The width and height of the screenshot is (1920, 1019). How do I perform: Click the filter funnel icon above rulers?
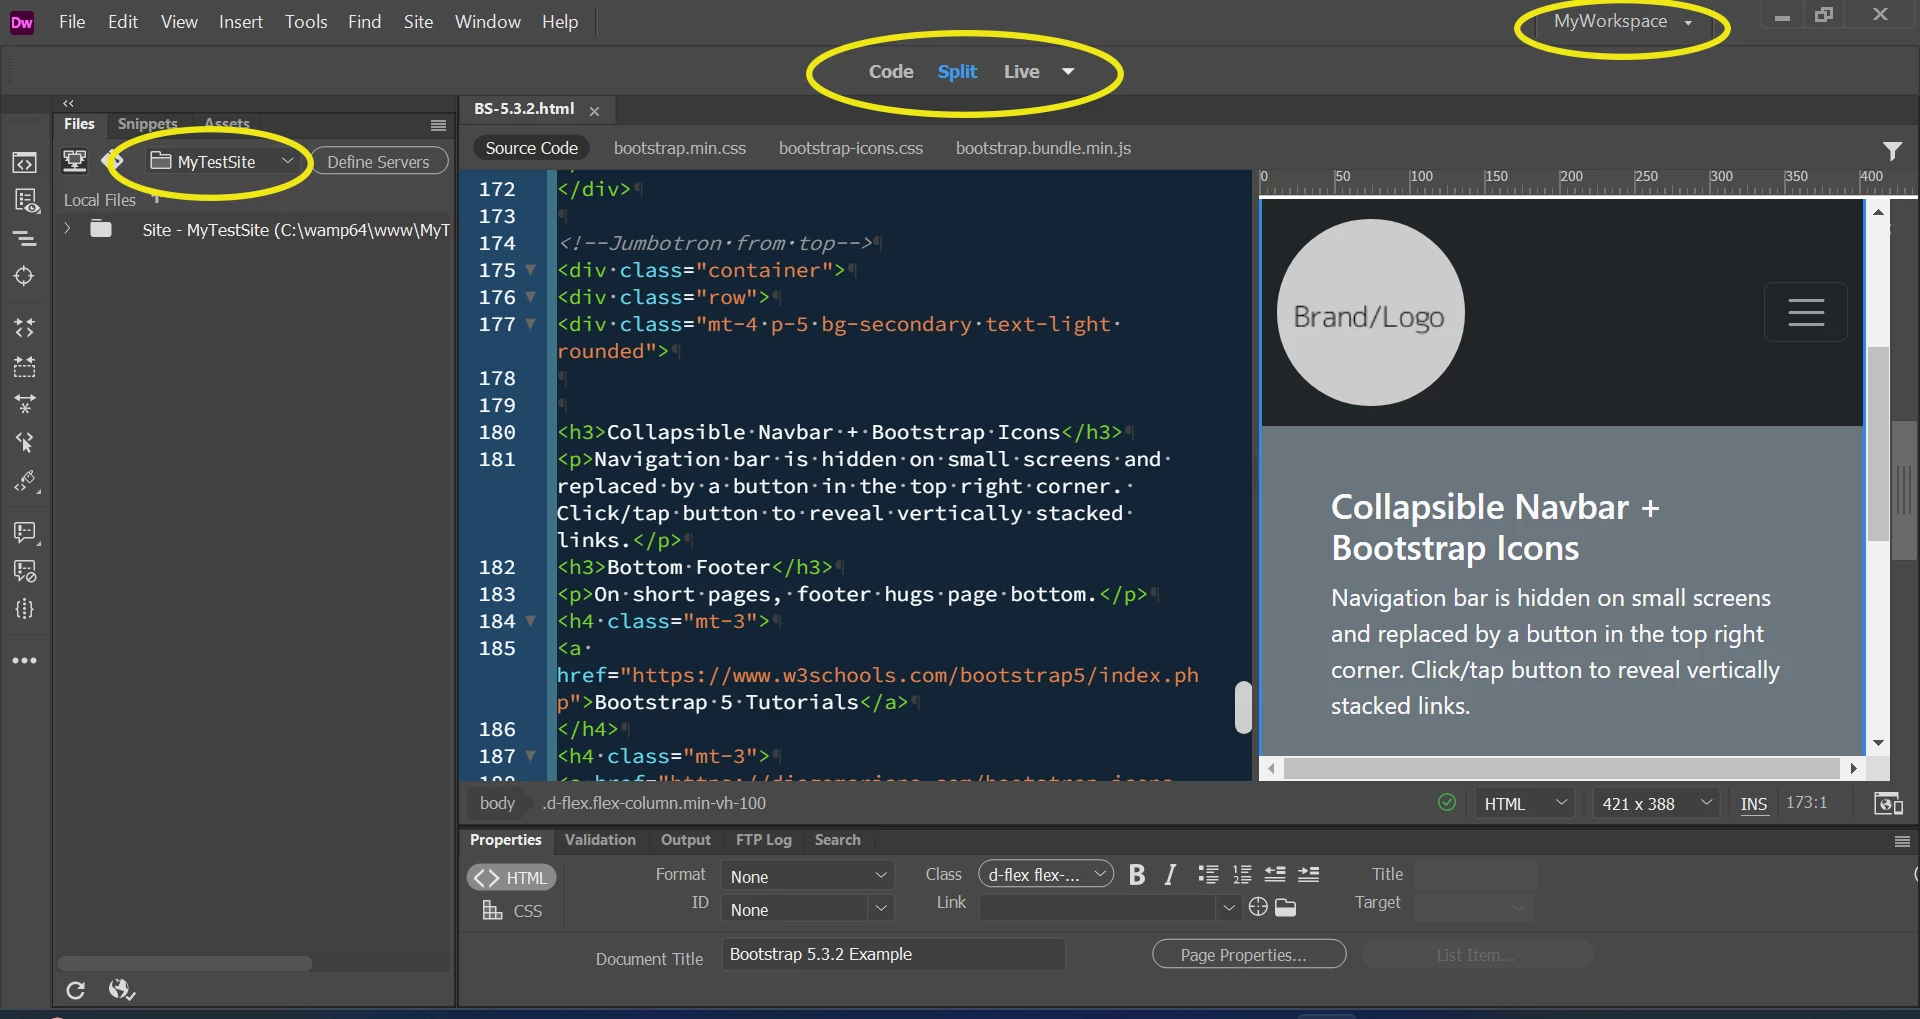(x=1892, y=151)
